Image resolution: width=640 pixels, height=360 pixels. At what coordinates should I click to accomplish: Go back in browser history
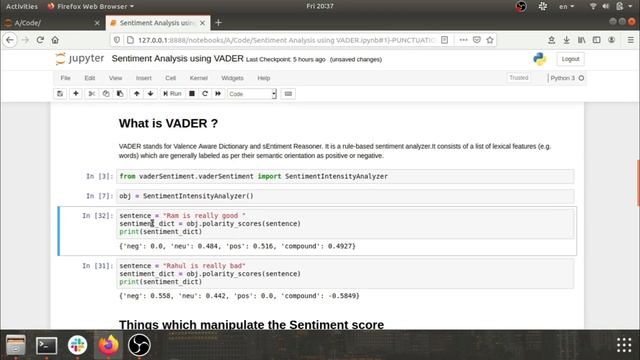[10, 40]
